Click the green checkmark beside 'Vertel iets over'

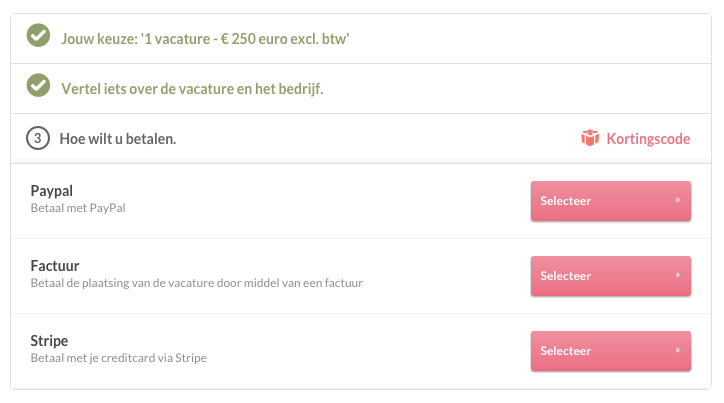(38, 87)
